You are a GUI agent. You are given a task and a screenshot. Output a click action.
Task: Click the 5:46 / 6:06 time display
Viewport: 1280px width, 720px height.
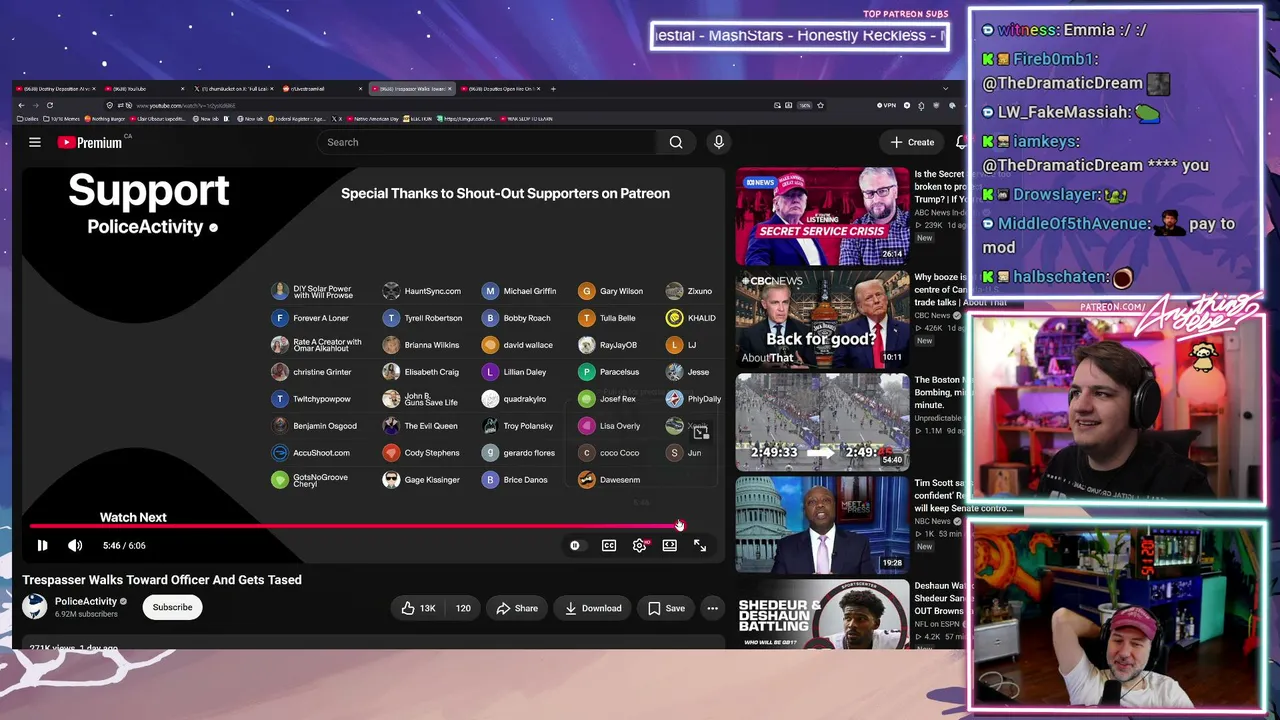(x=124, y=546)
